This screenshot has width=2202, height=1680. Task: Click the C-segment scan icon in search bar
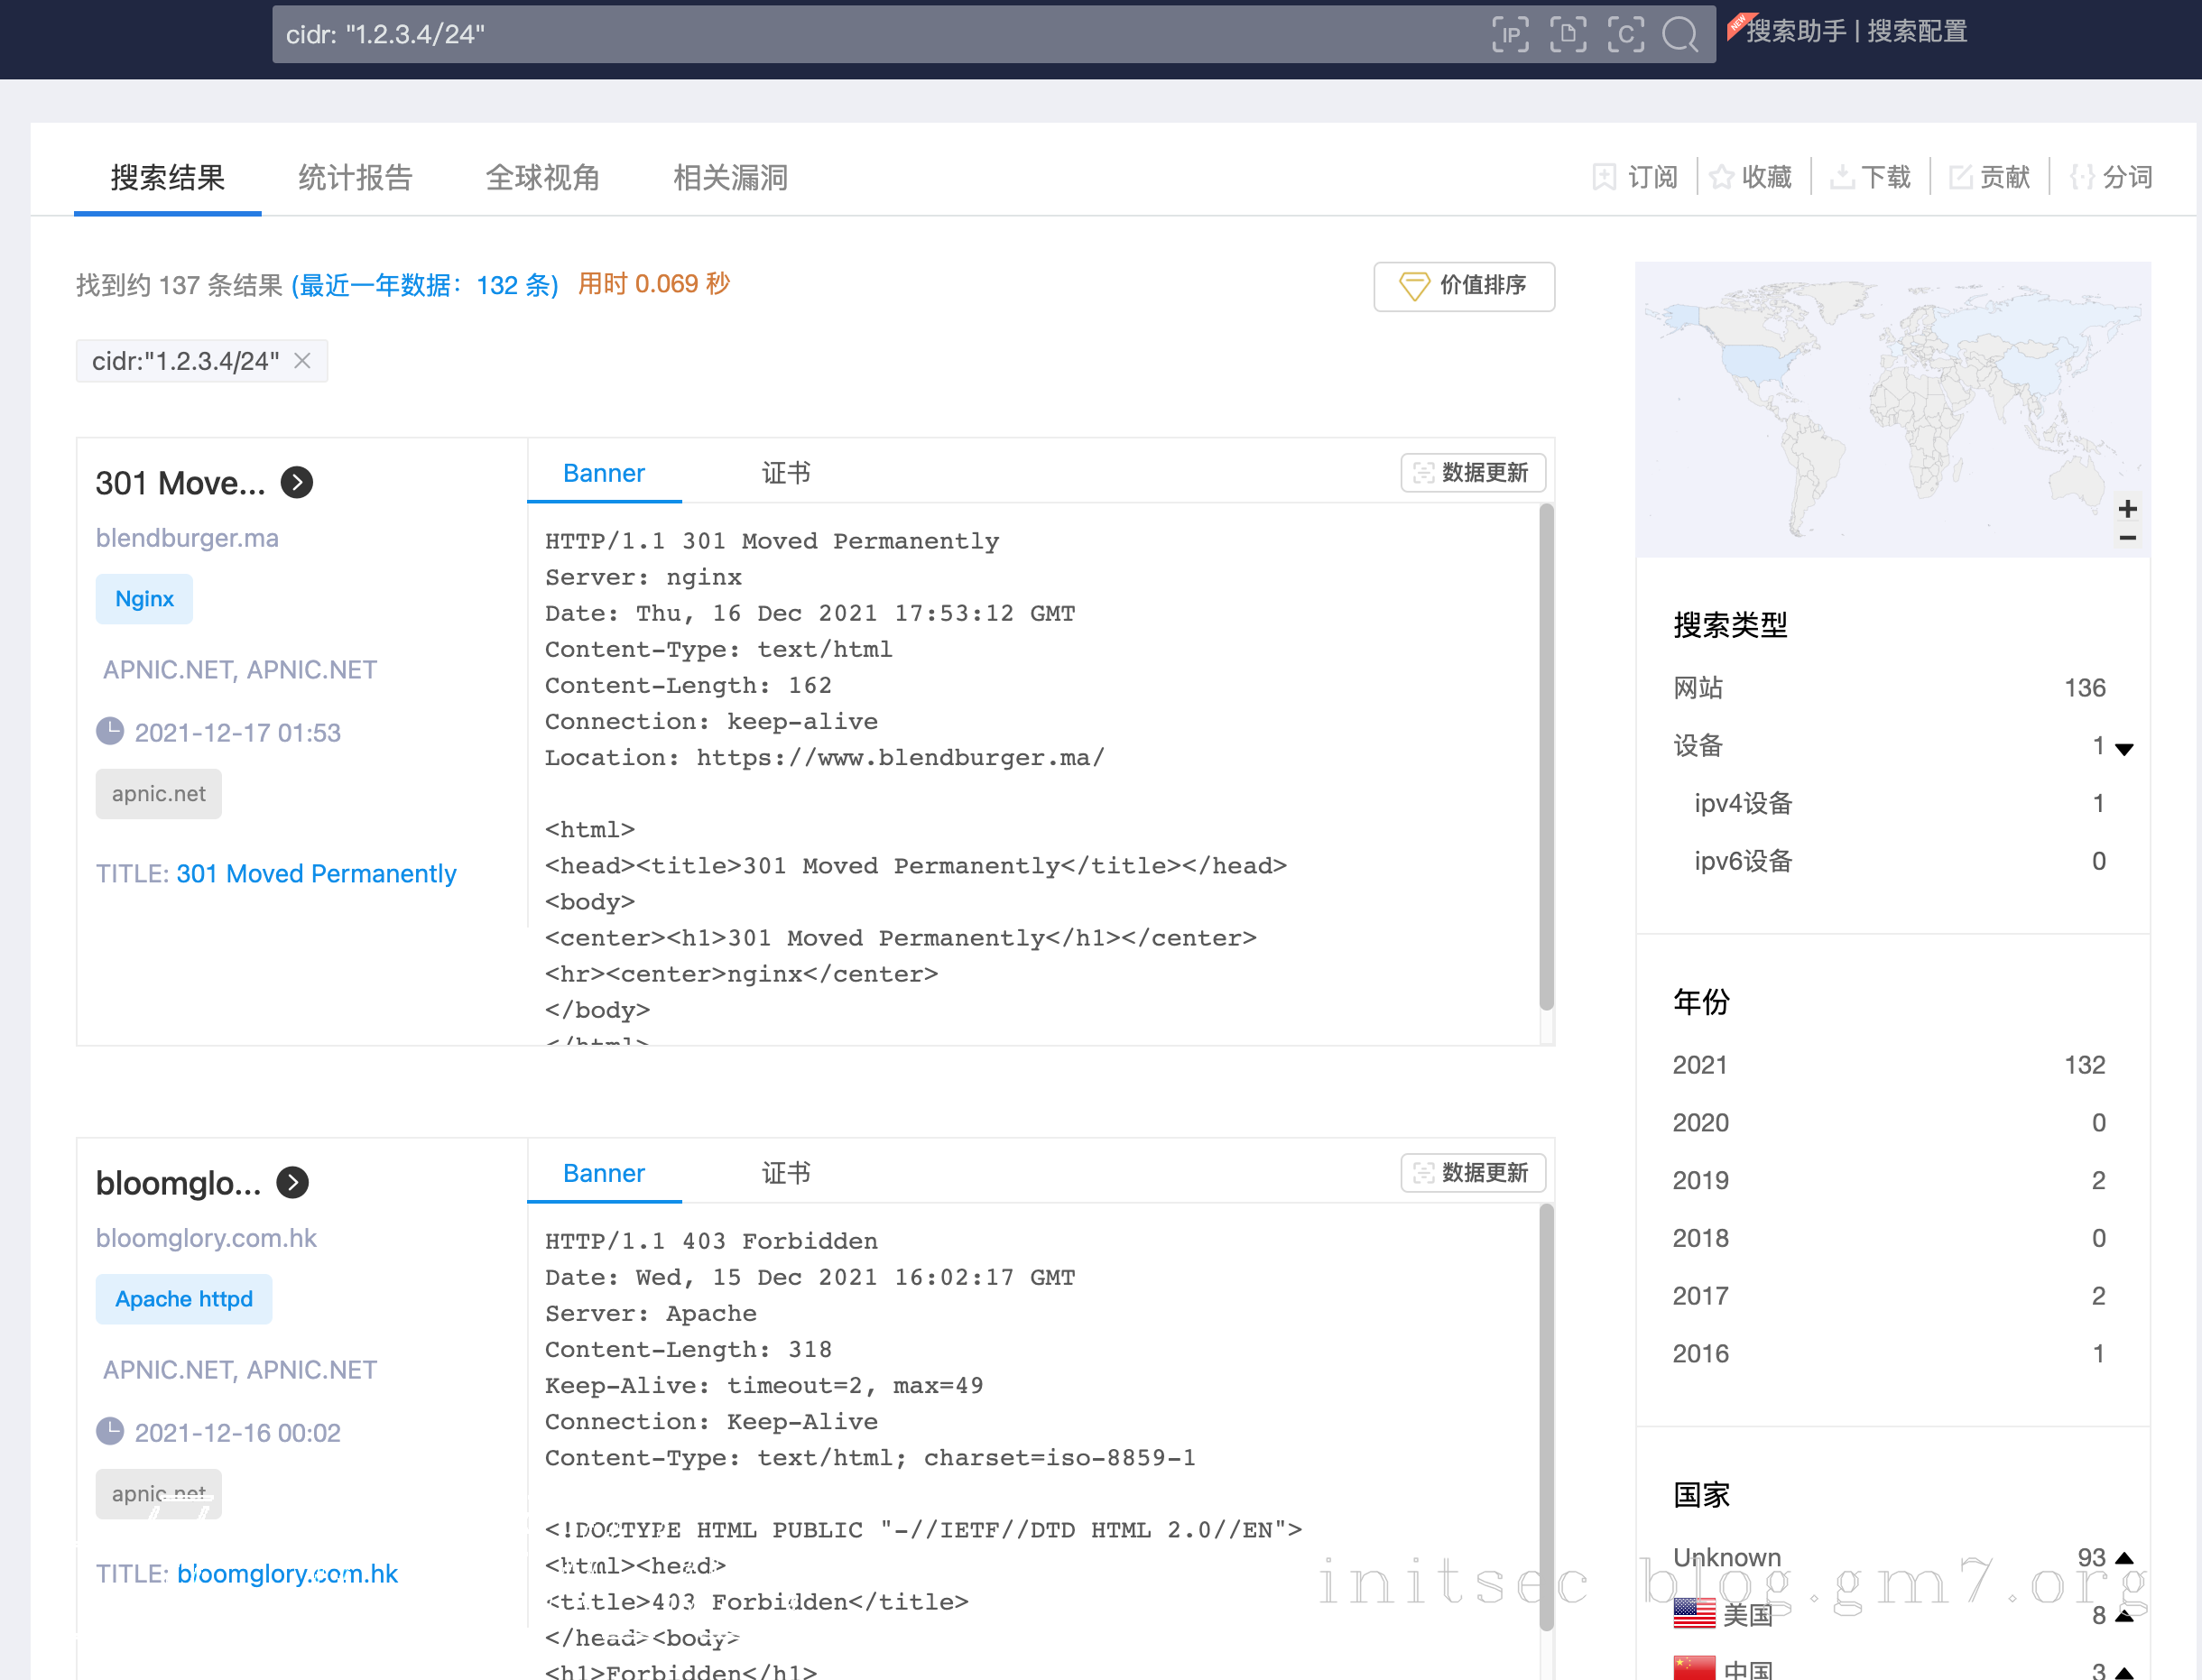[1626, 34]
